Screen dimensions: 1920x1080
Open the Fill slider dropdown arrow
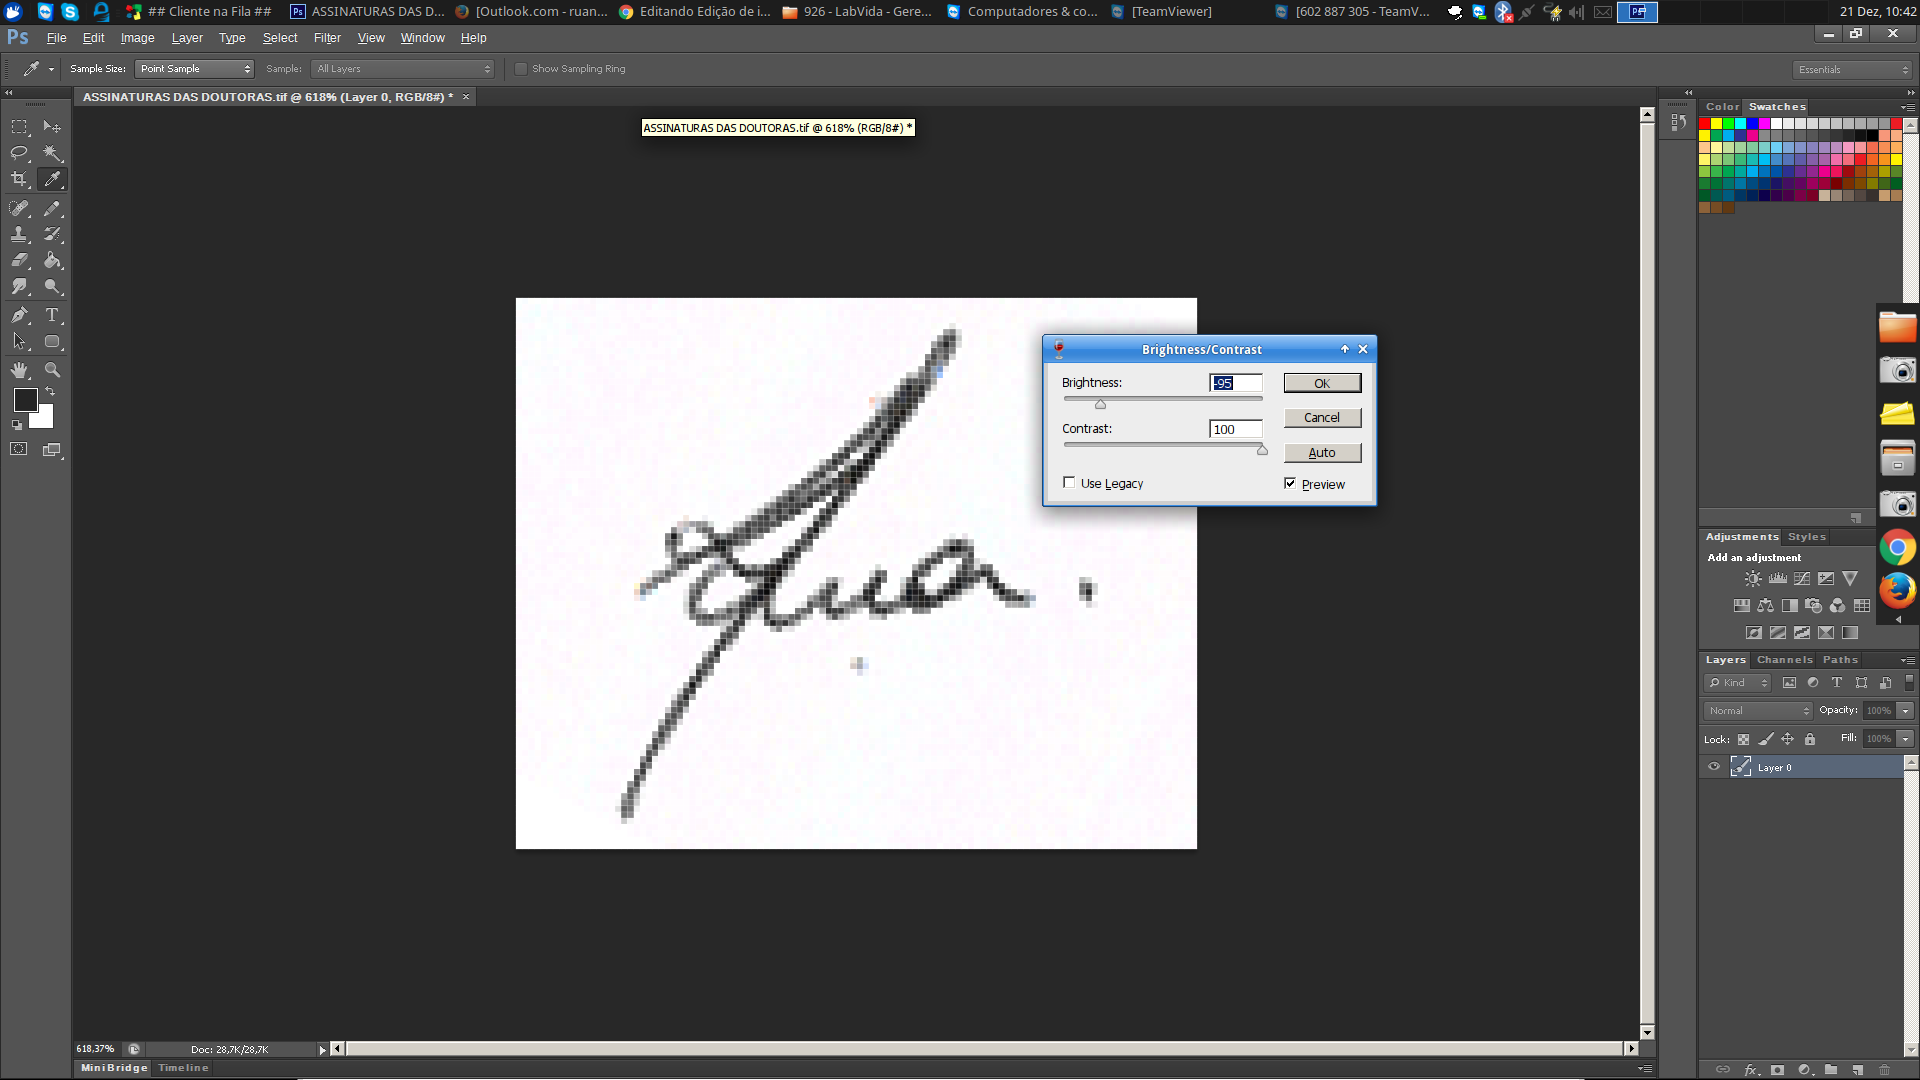point(1906,739)
